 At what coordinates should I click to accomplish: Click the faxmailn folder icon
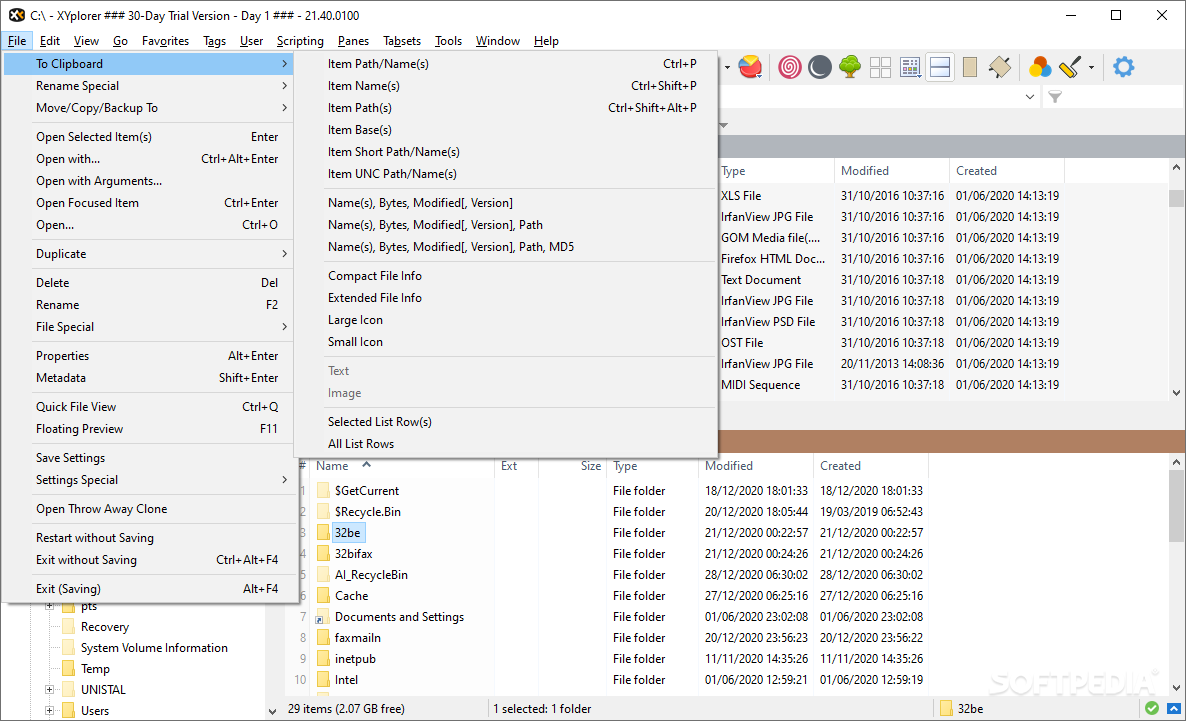pos(324,638)
